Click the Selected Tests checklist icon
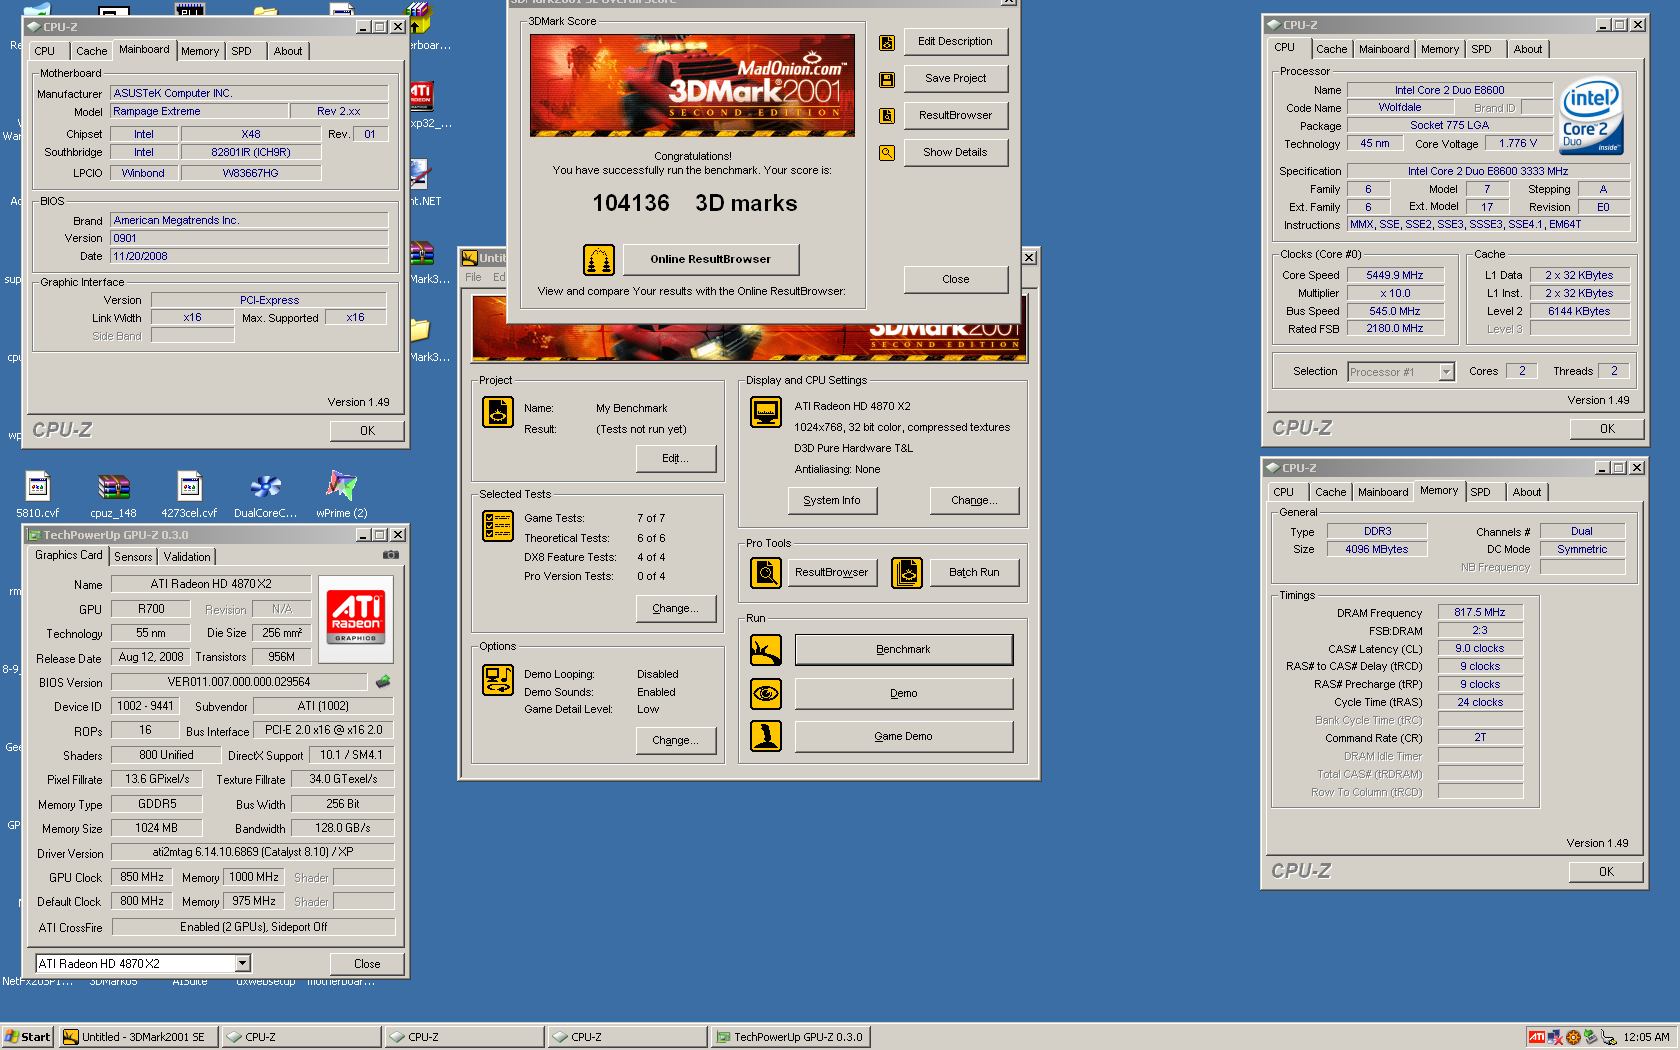The width and height of the screenshot is (1680, 1050). click(498, 525)
